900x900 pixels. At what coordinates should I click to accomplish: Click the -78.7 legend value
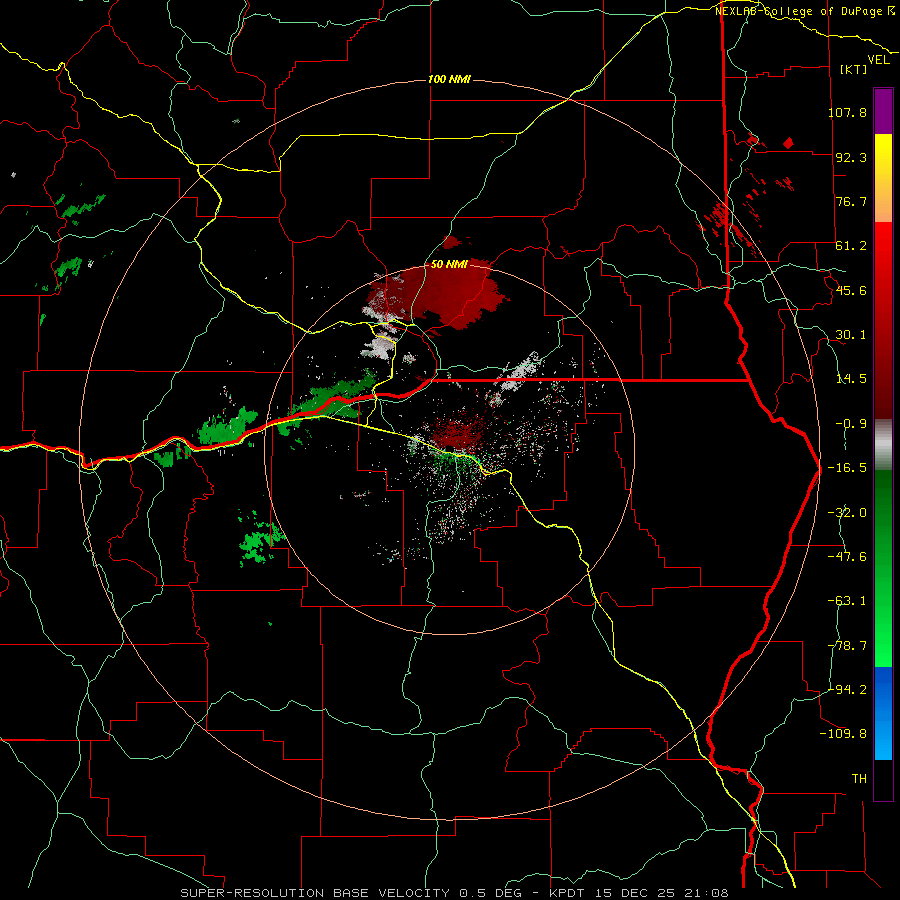coord(847,646)
